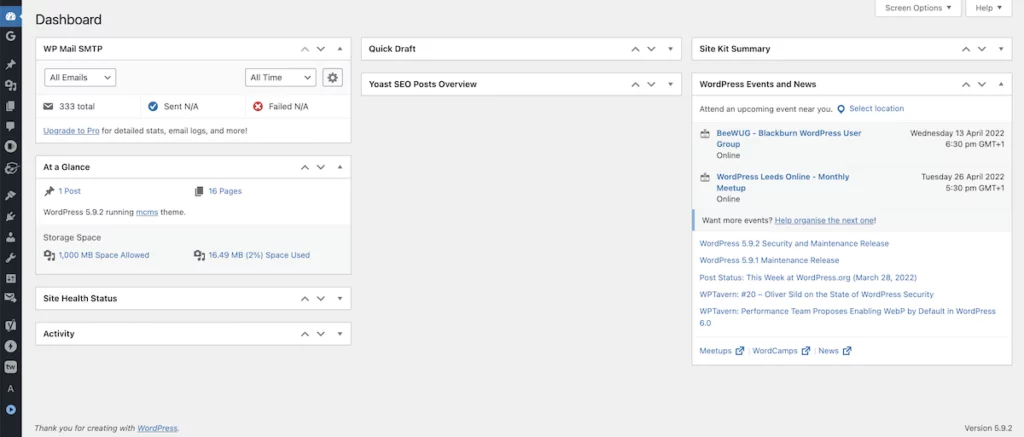Open WordPress 5.9.2 Security and Maintenance Release

(x=794, y=244)
